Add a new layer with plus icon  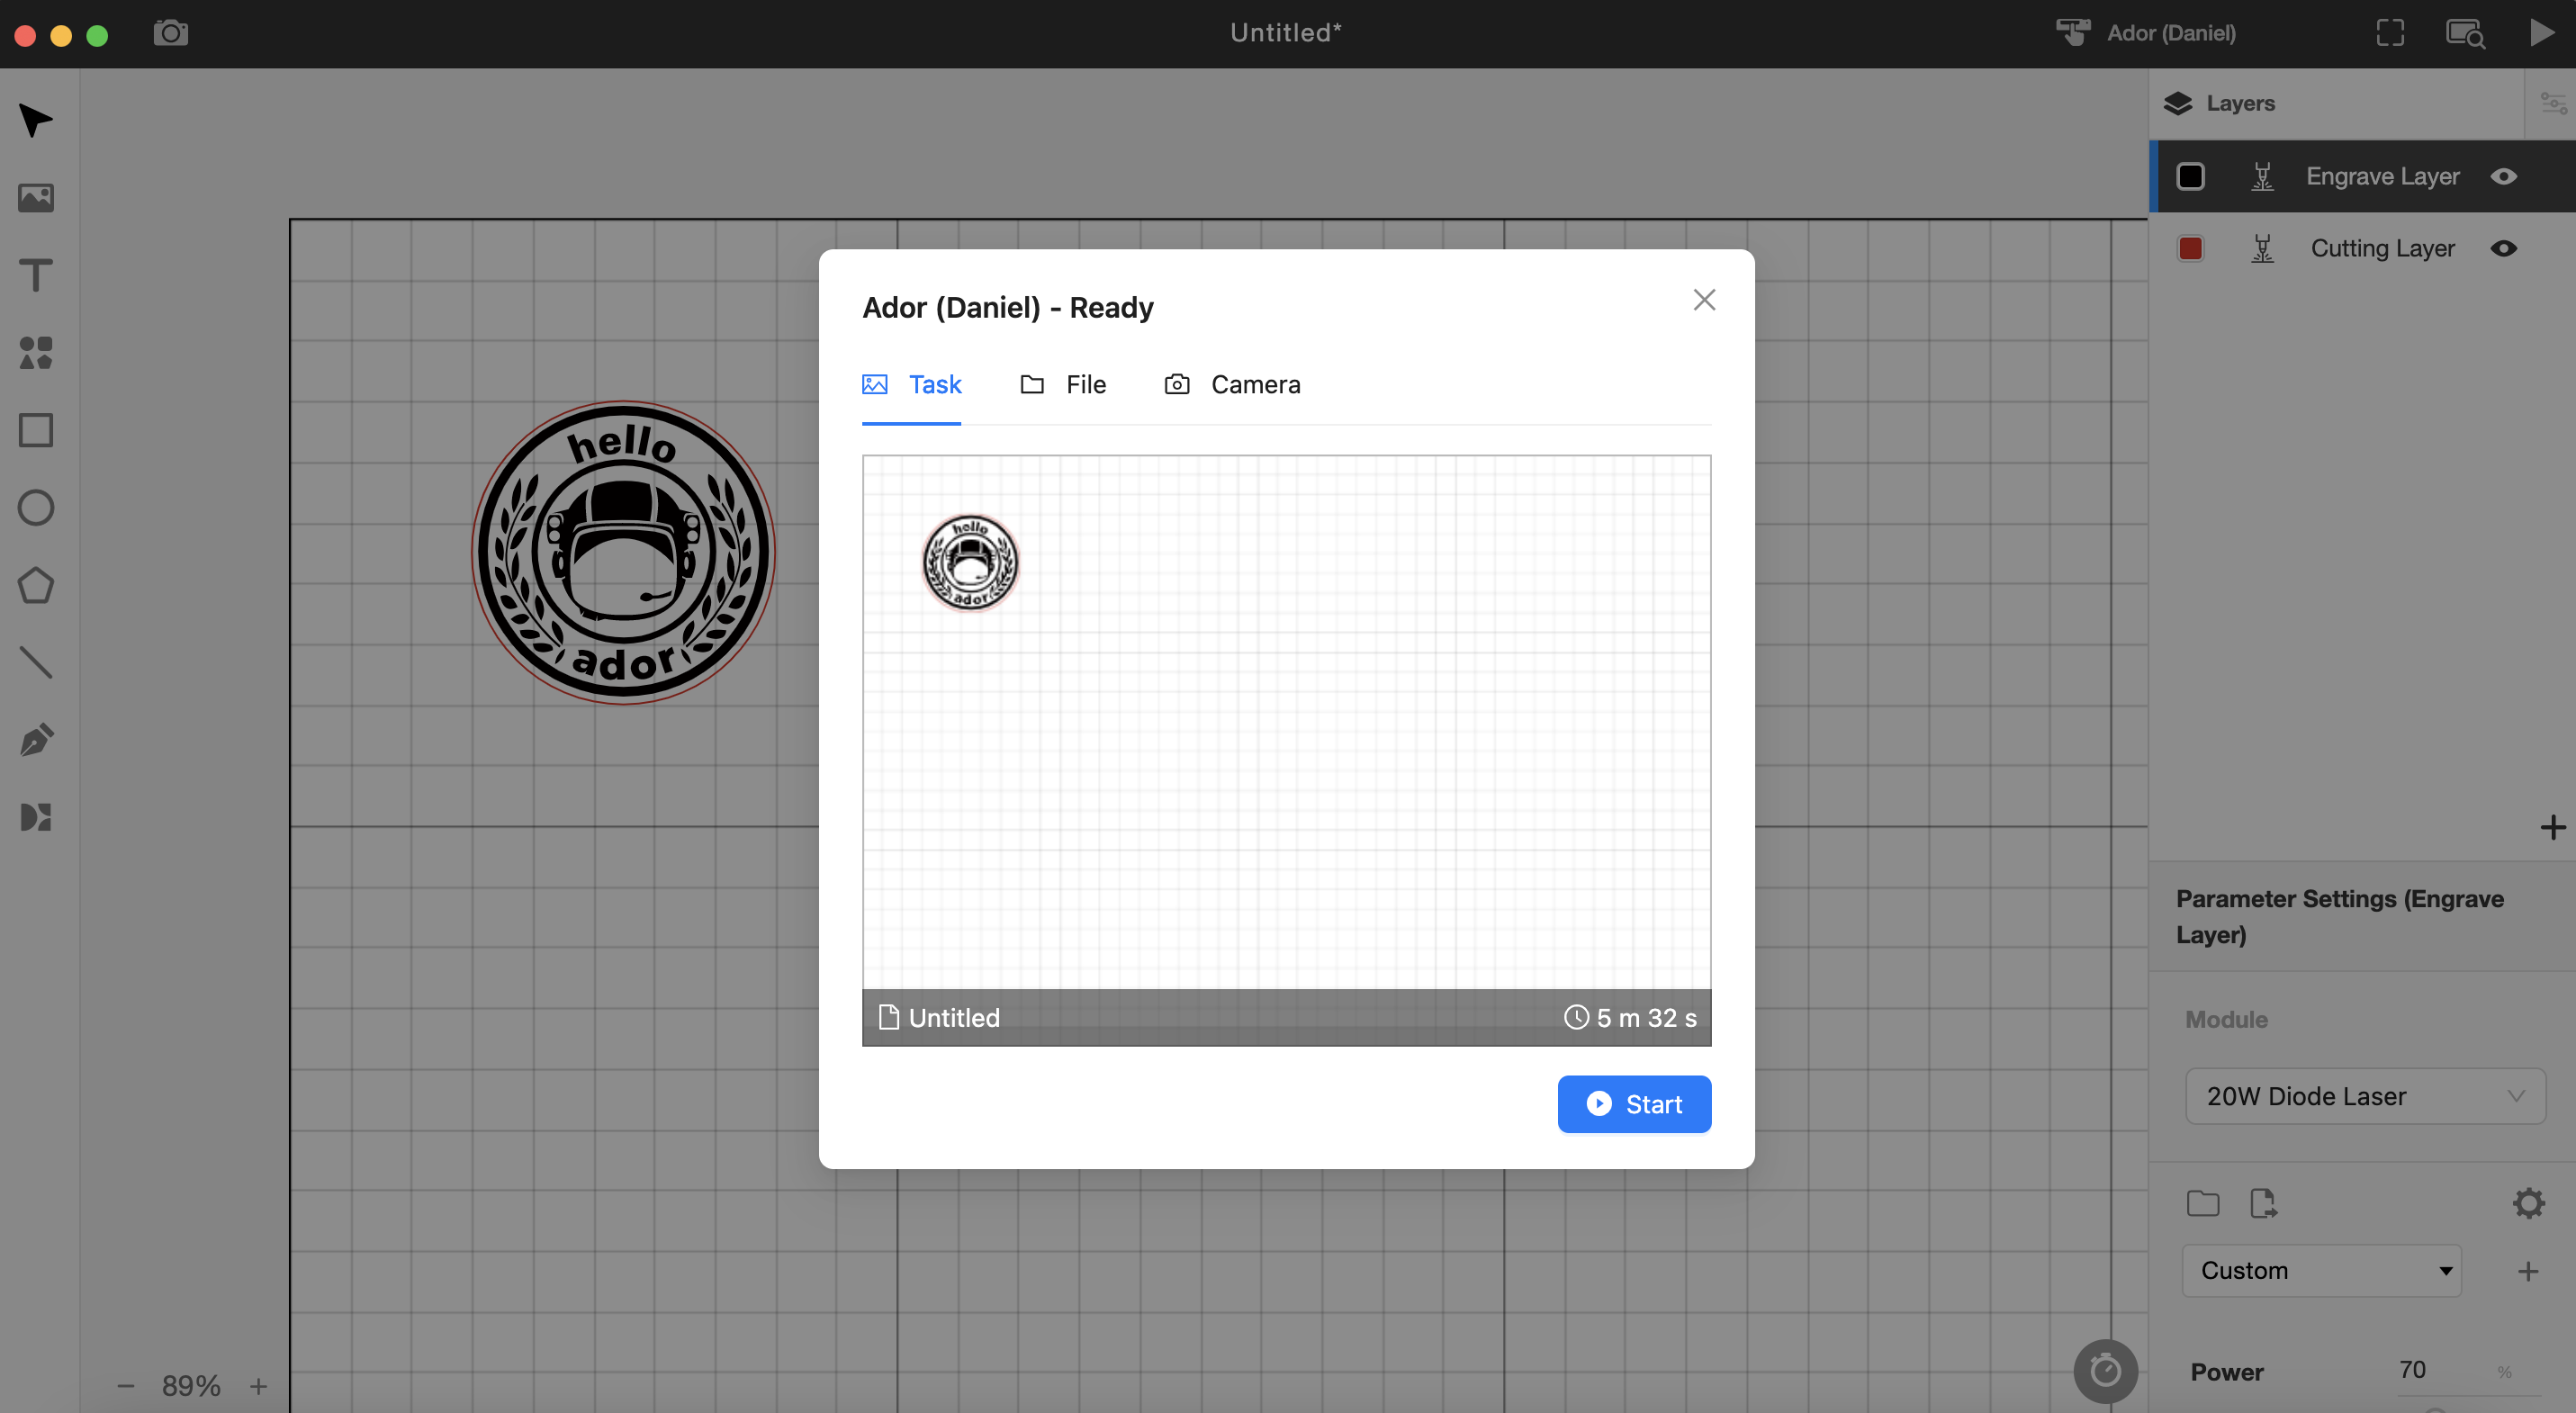coord(2552,827)
